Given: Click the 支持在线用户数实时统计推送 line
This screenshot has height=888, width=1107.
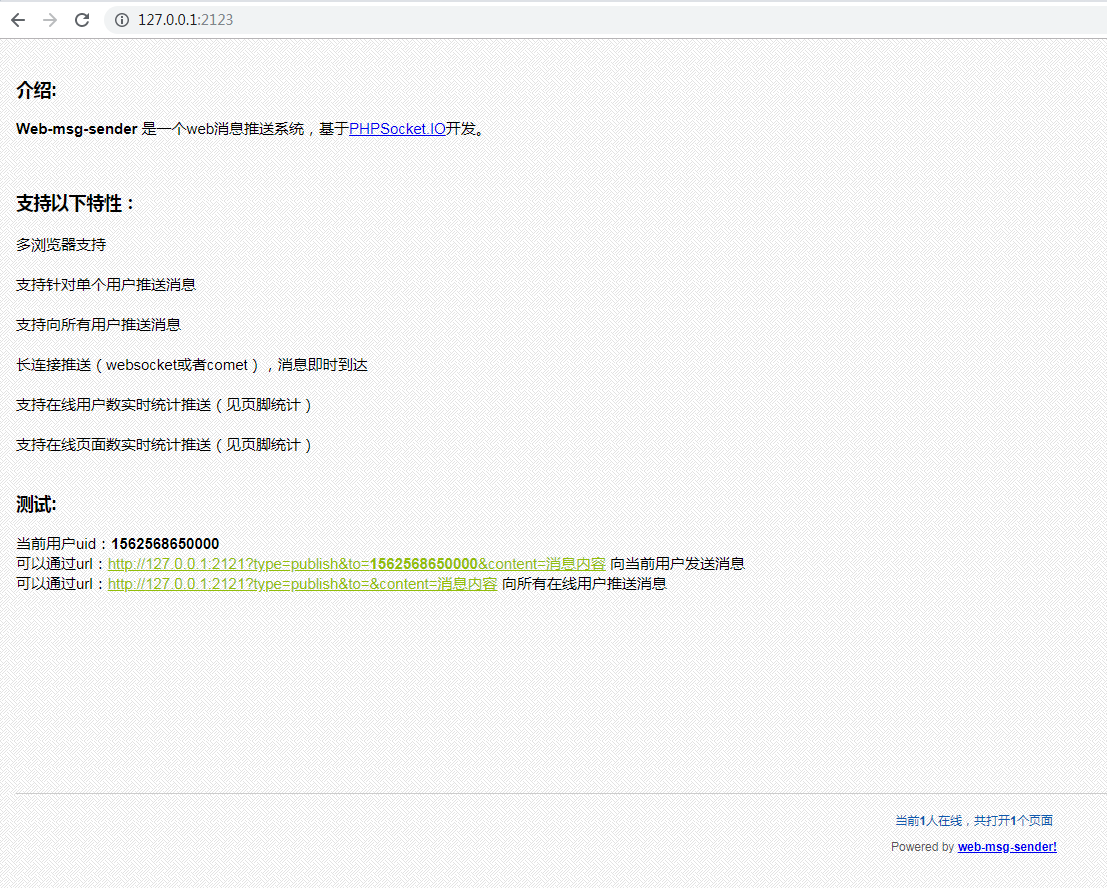Looking at the screenshot, I should [164, 404].
